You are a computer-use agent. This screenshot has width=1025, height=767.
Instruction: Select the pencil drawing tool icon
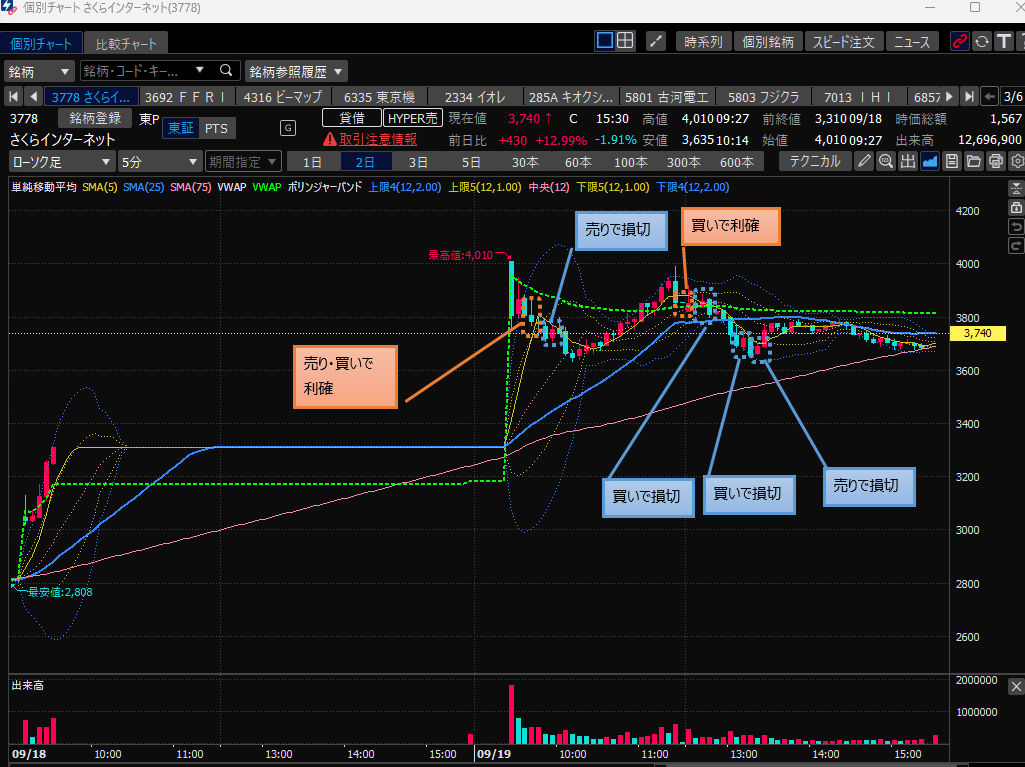point(865,161)
